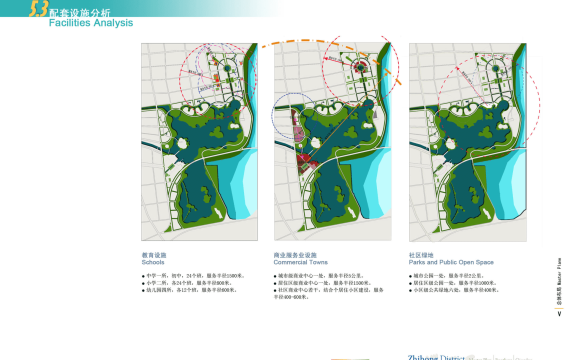Click the Parks and Public Open Space map
The height and width of the screenshot is (360, 570).
[x=468, y=142]
